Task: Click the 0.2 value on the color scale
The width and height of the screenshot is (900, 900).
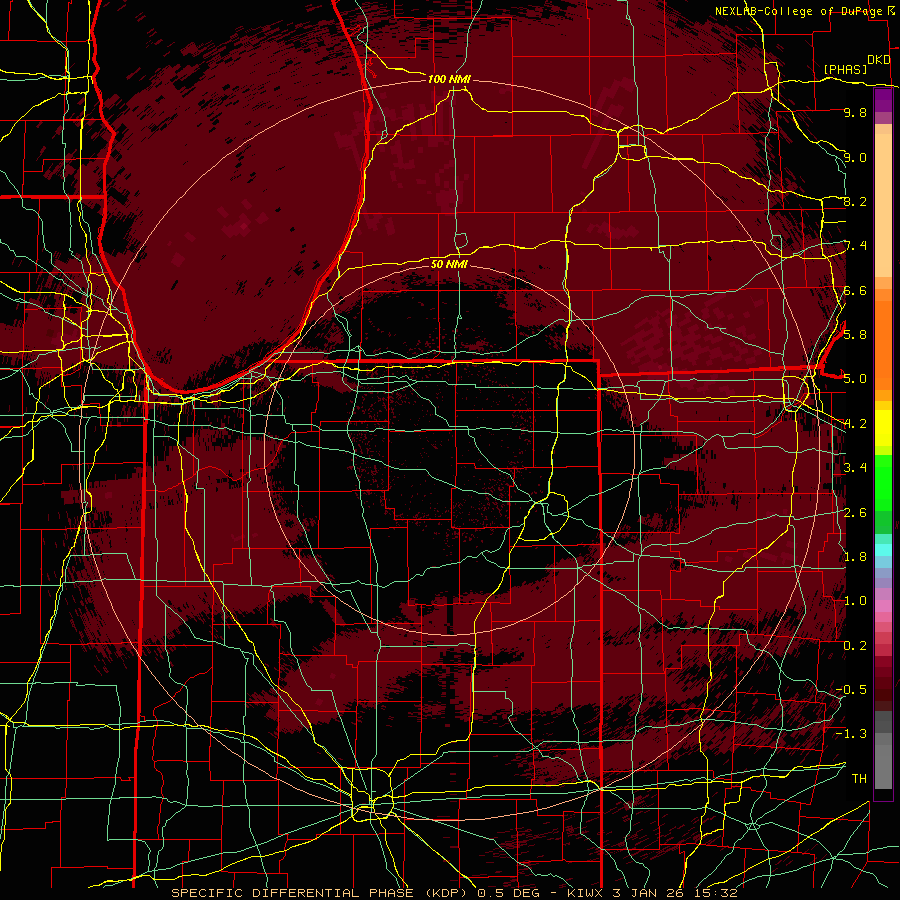Action: [855, 646]
